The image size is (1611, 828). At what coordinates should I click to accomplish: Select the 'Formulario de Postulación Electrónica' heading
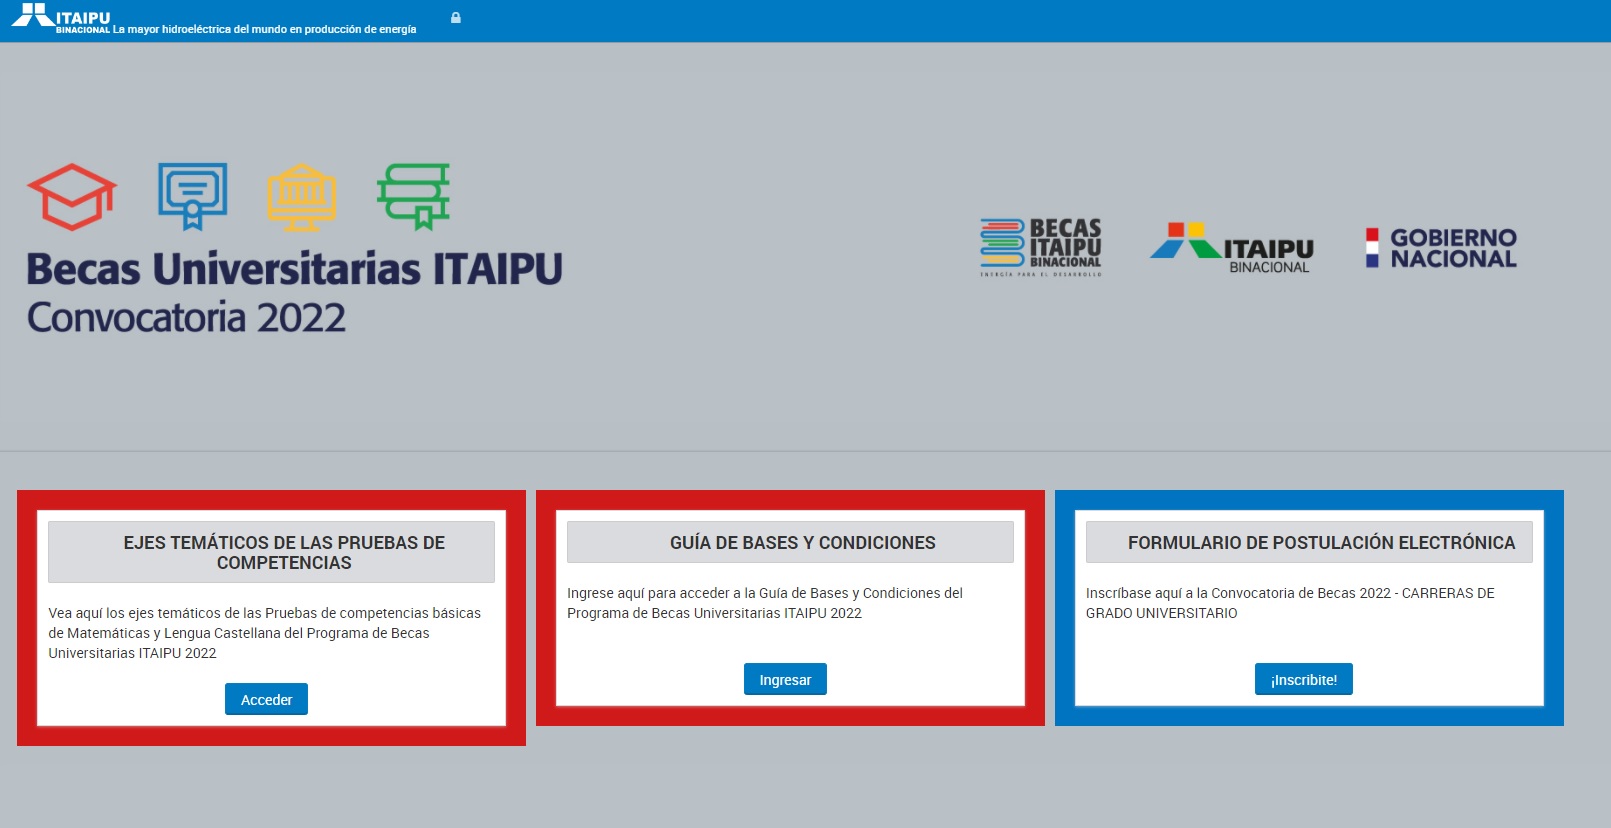pos(1309,542)
